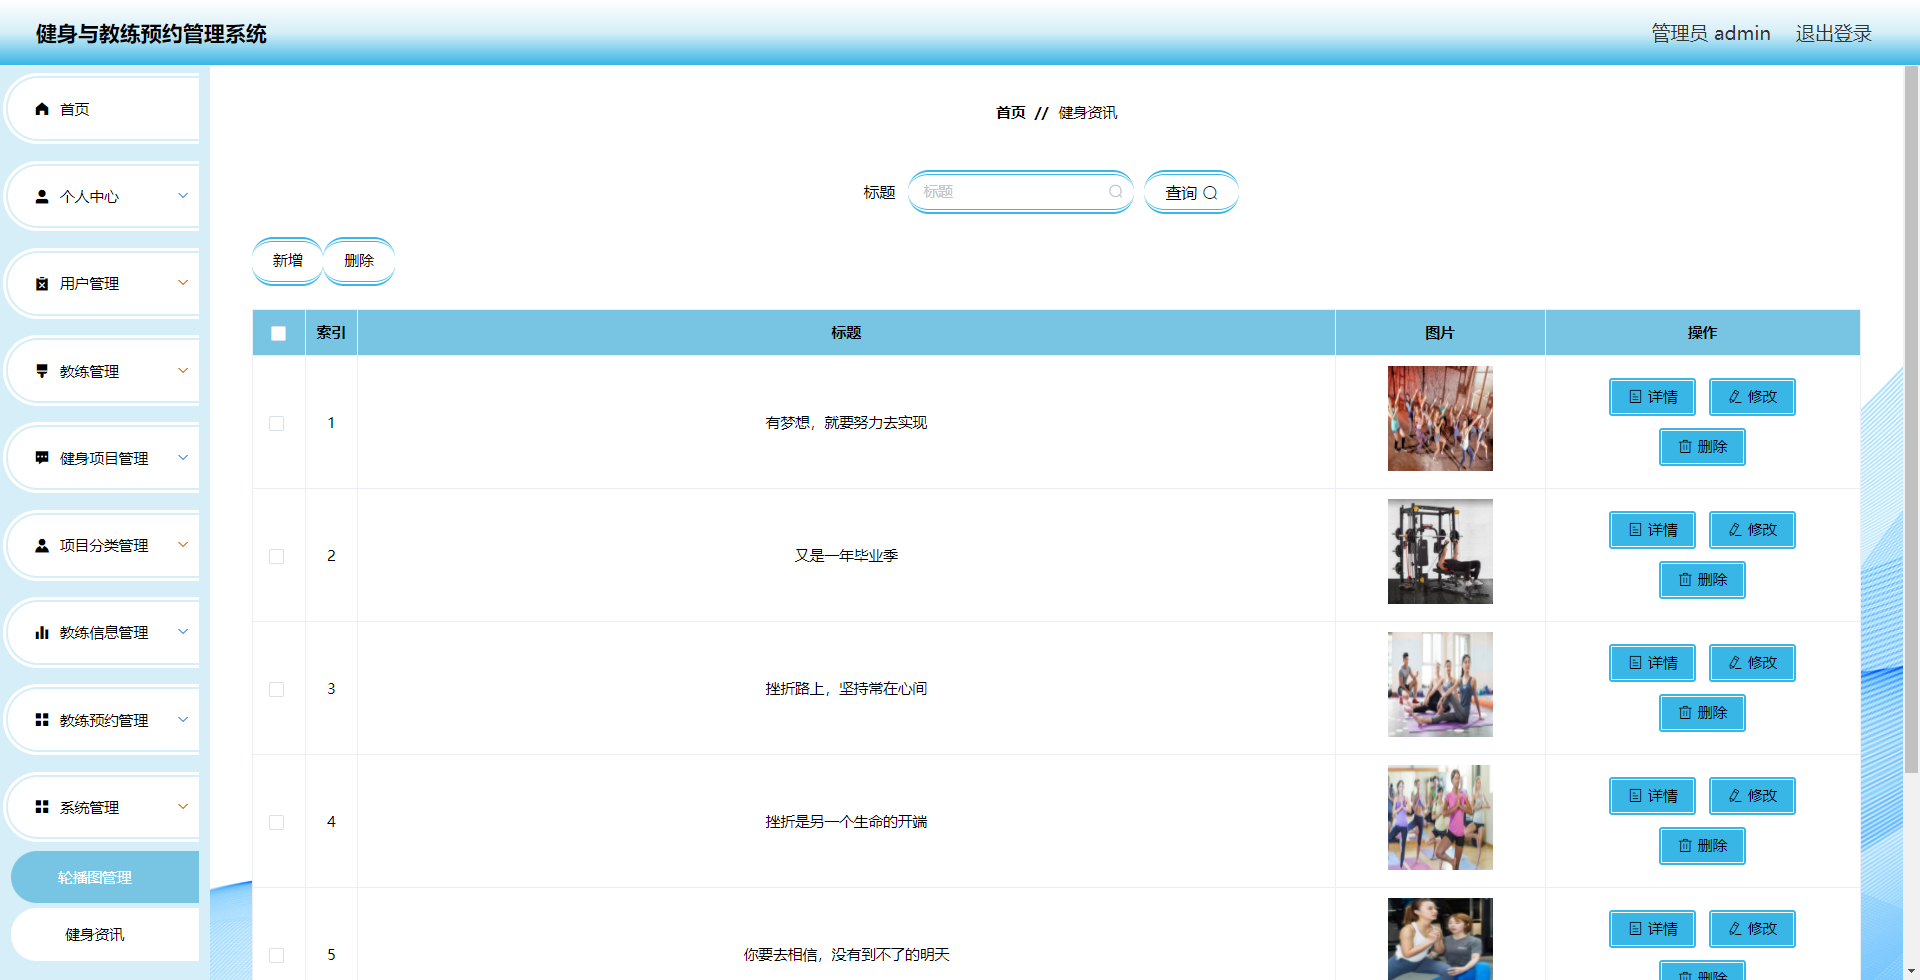Click the 教练管理 sidebar icon
The image size is (1920, 980).
click(x=41, y=370)
